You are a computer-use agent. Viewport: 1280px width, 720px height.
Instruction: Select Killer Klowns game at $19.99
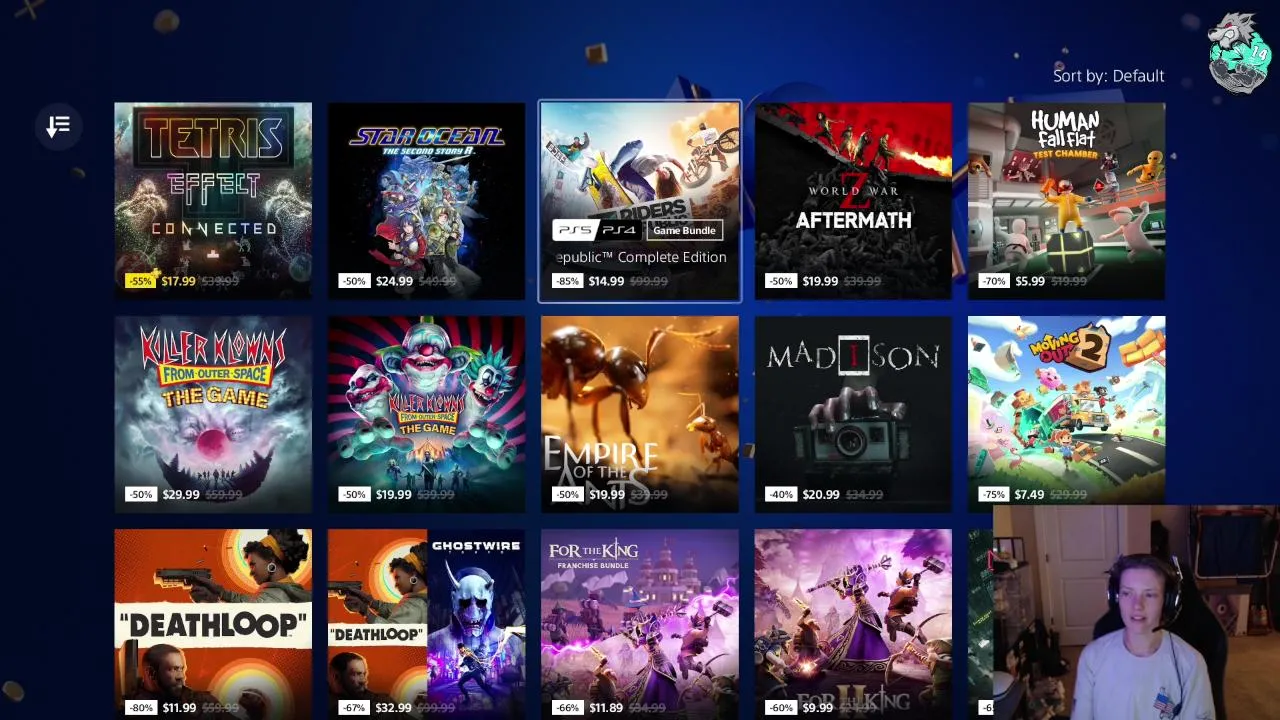coord(426,414)
